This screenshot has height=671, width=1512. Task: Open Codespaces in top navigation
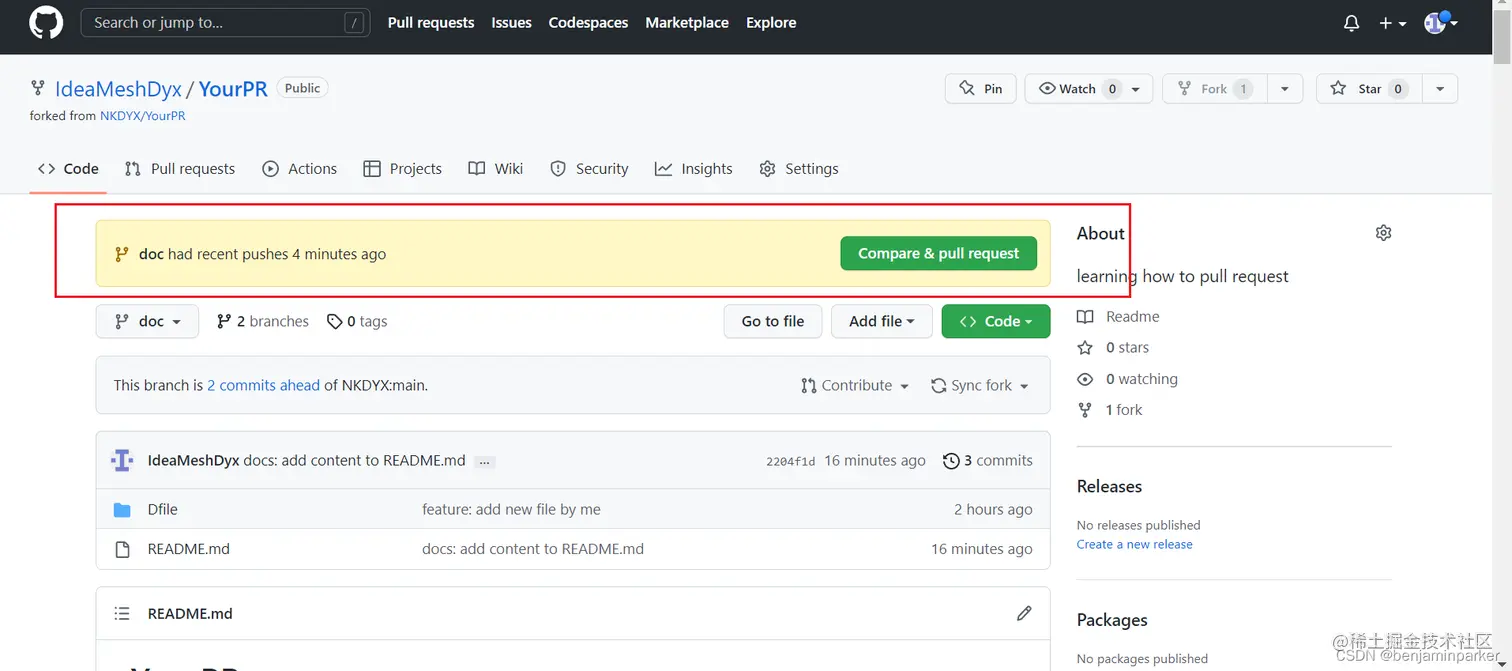(x=588, y=22)
